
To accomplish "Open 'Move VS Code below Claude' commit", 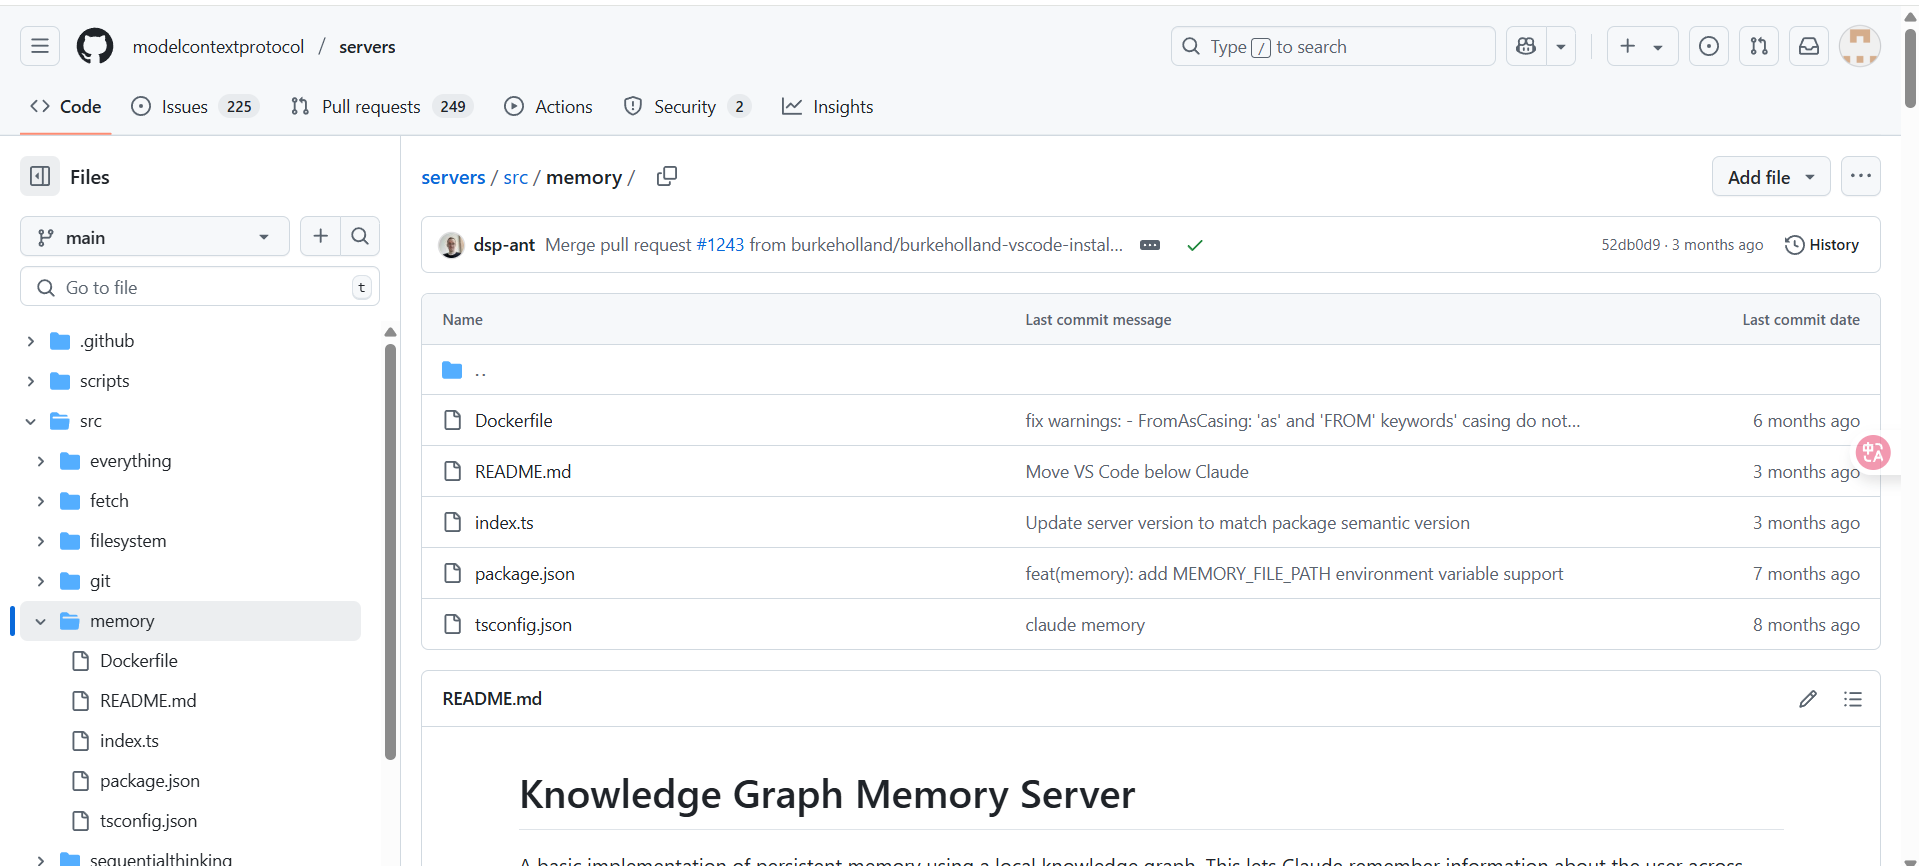I will coord(1137,472).
